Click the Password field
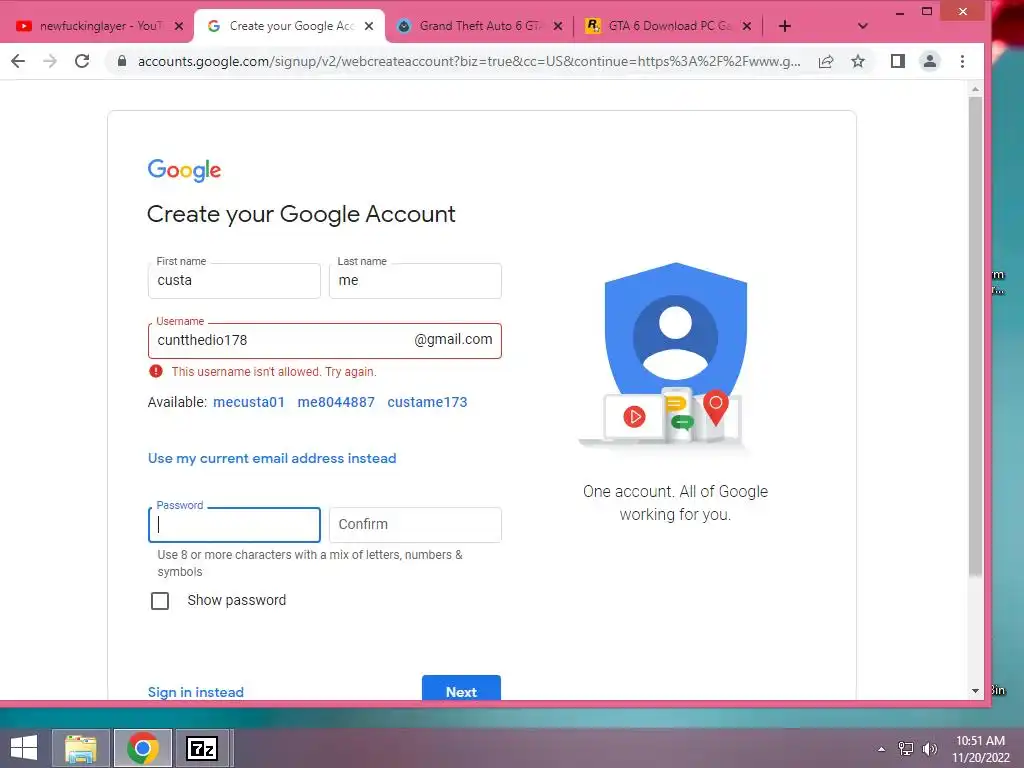The height and width of the screenshot is (768, 1024). [234, 524]
